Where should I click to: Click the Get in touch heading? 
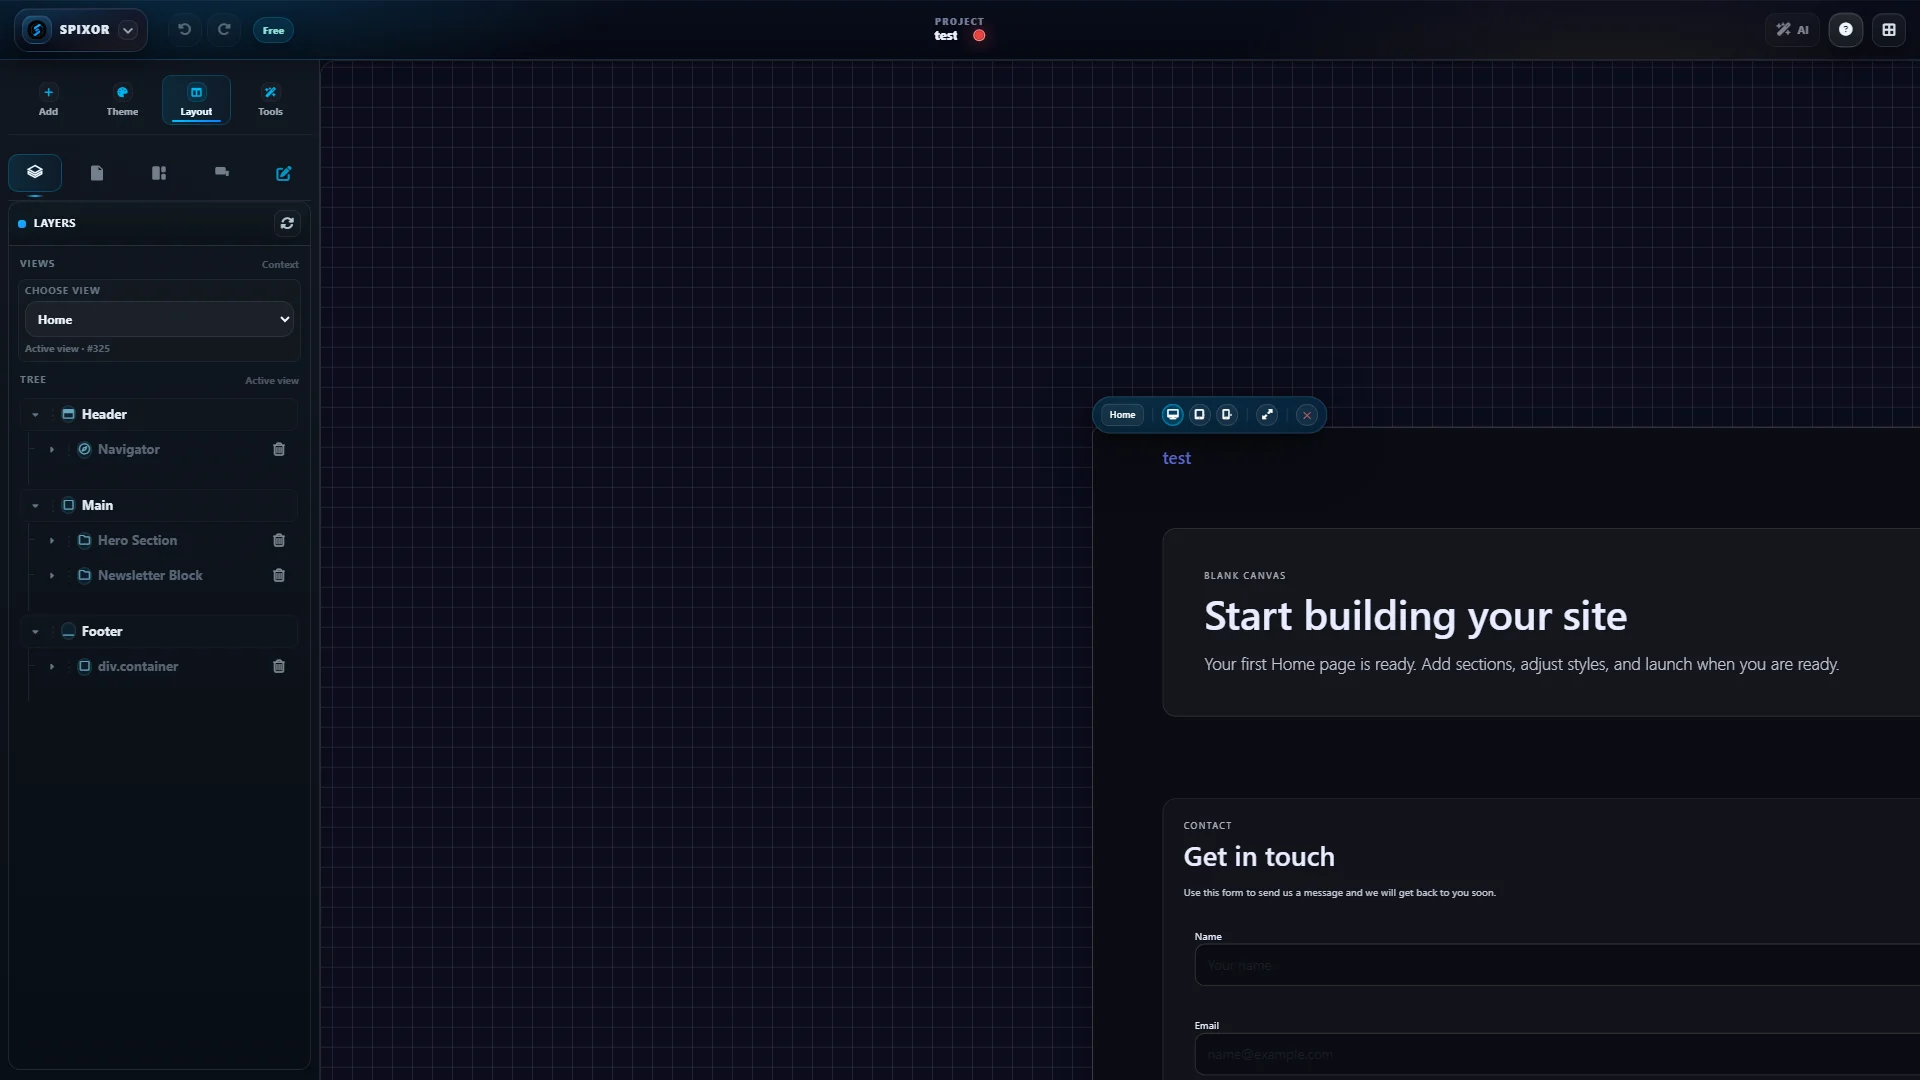[x=1259, y=857]
